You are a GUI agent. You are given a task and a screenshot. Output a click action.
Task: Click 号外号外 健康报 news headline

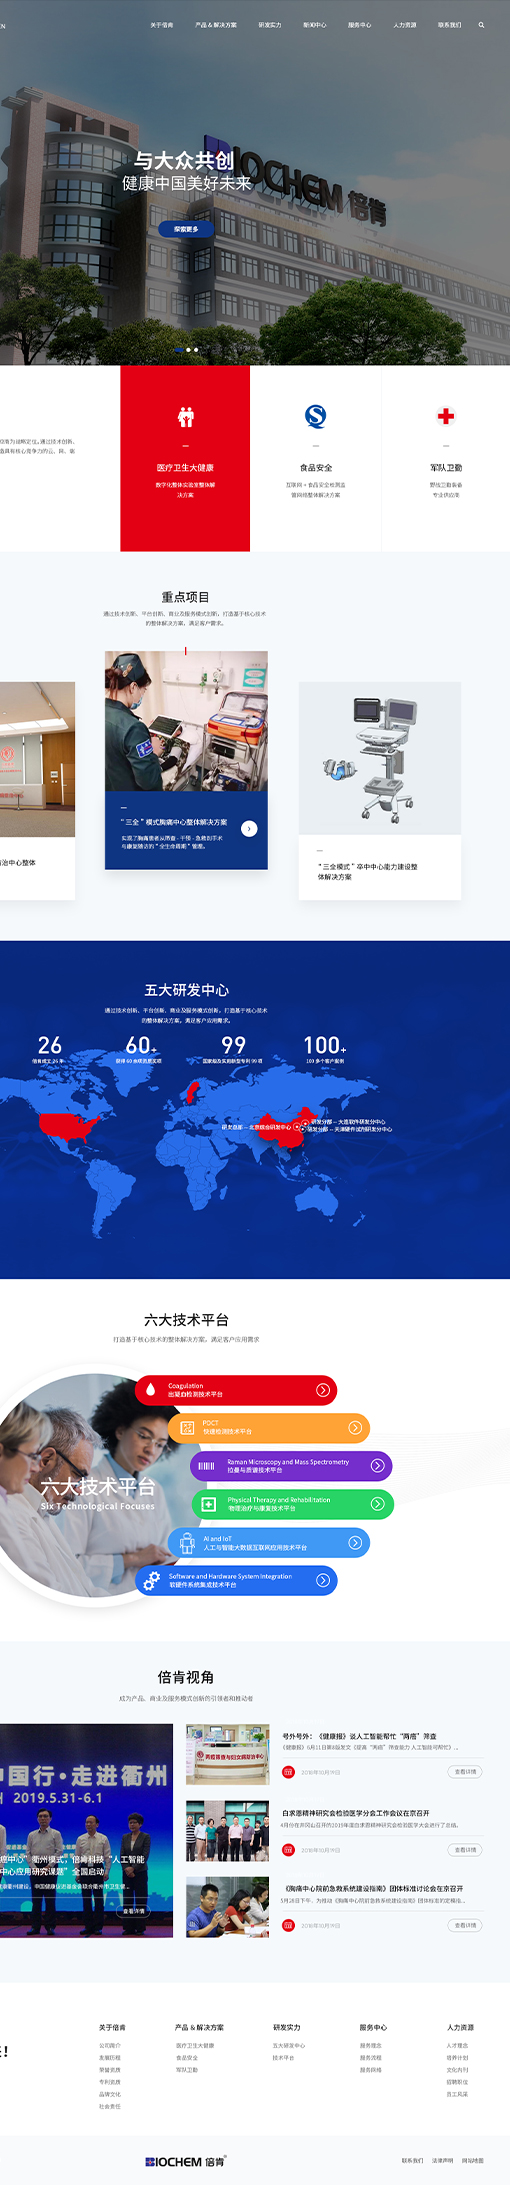pos(359,1737)
